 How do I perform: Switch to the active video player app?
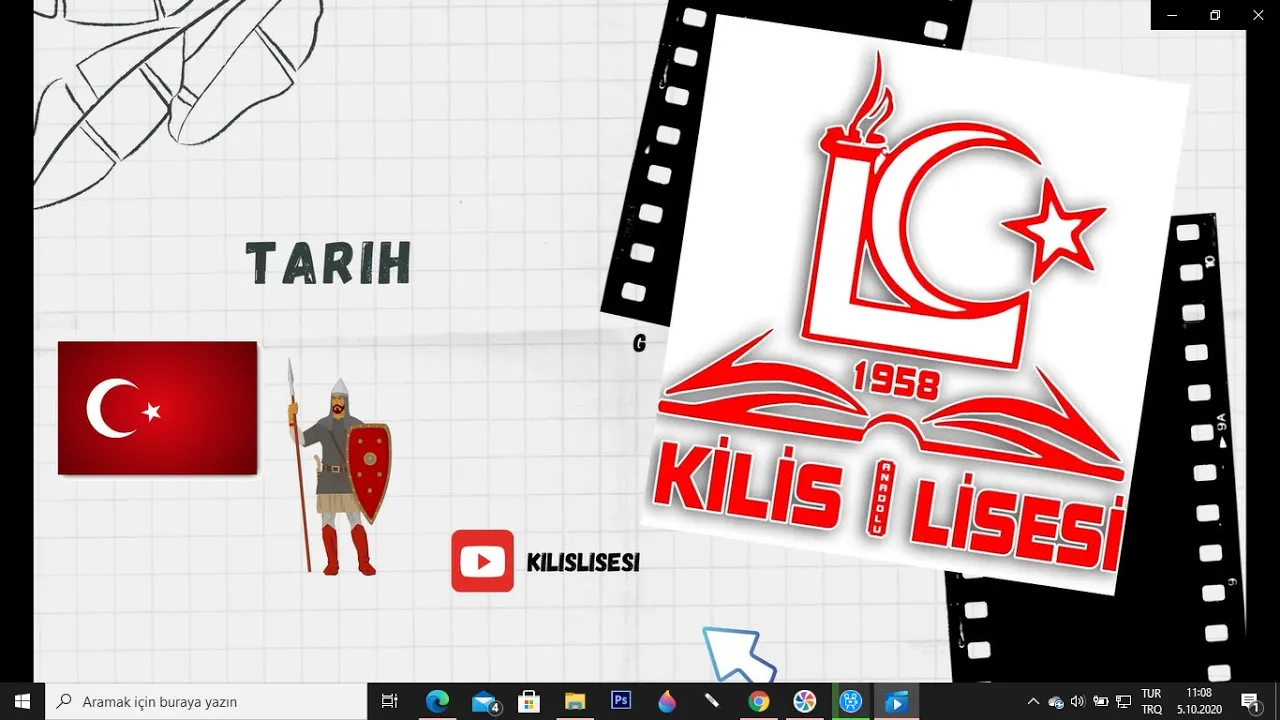tap(896, 702)
